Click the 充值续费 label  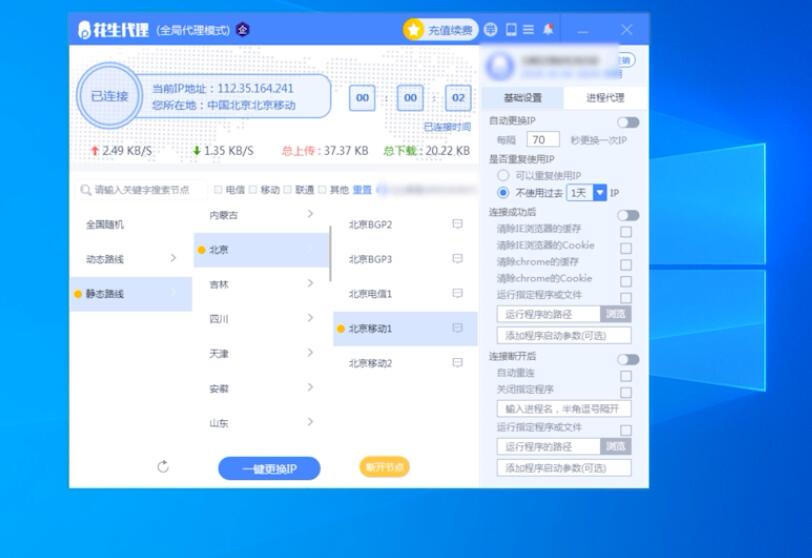(450, 30)
